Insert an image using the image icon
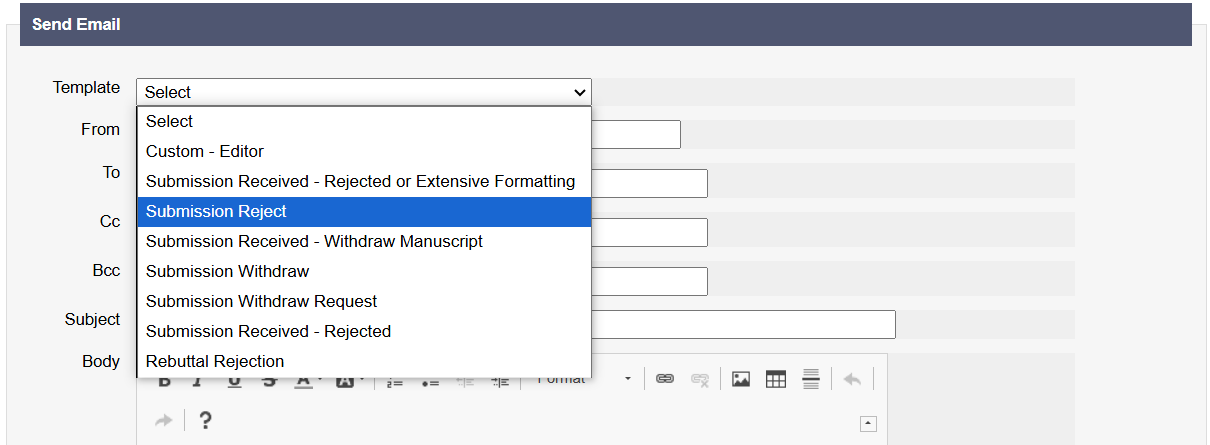The height and width of the screenshot is (445, 1210). [741, 380]
